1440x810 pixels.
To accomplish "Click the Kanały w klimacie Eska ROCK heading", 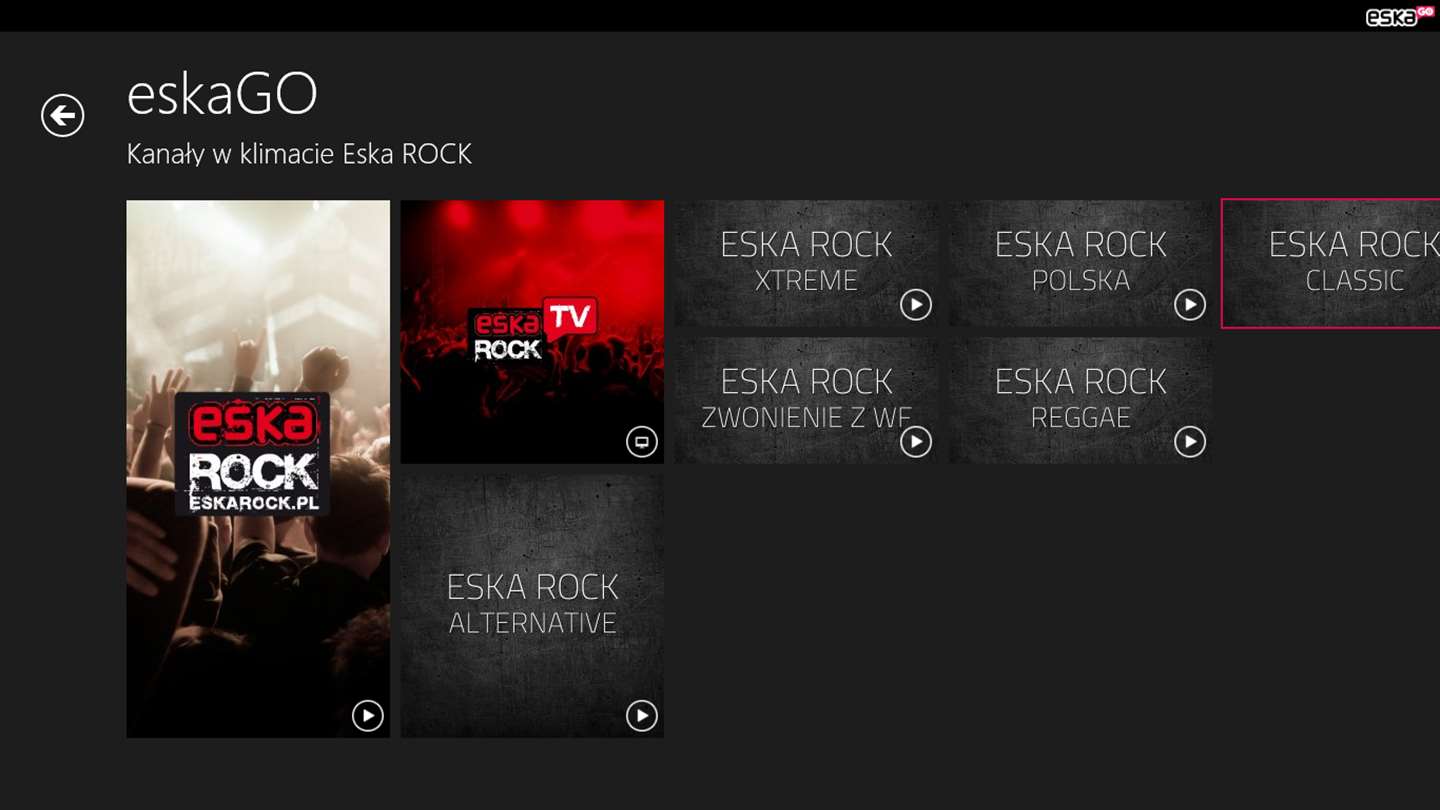I will [x=299, y=154].
